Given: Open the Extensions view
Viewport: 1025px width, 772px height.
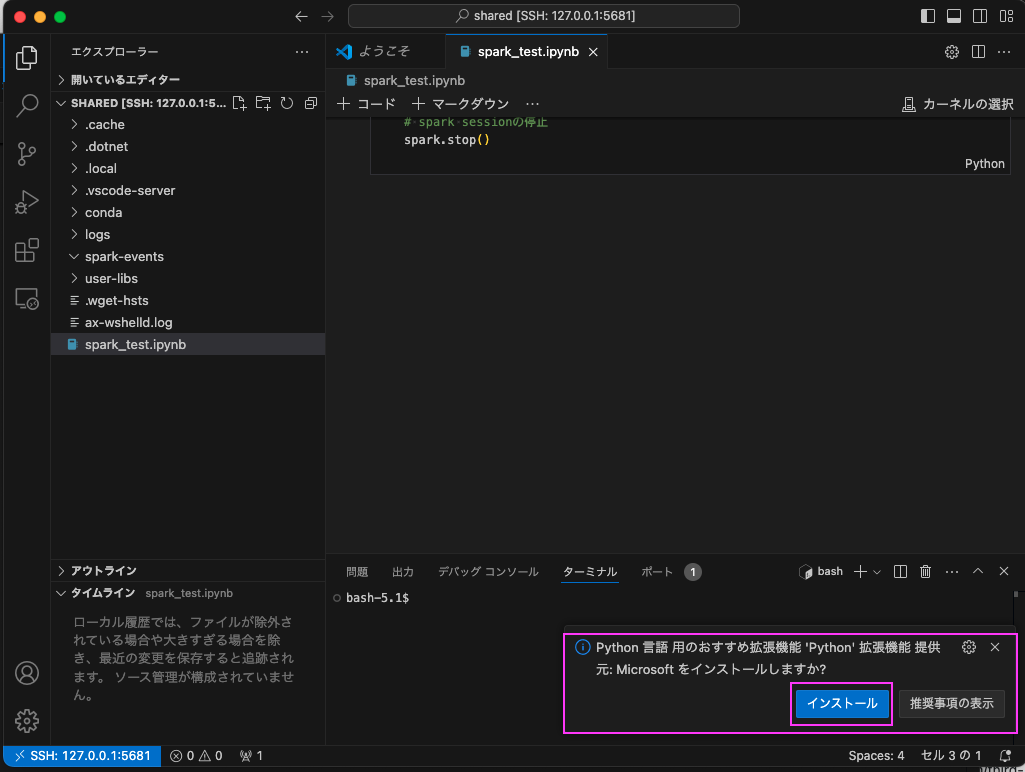Looking at the screenshot, I should [26, 250].
